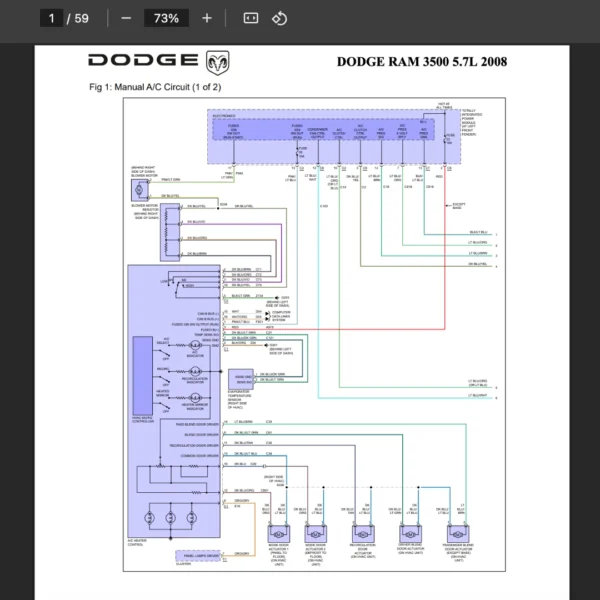Image resolution: width=600 pixels, height=600 pixels.
Task: Select the DODGE RAM 3500 5.7L 2008 title
Action: click(422, 62)
